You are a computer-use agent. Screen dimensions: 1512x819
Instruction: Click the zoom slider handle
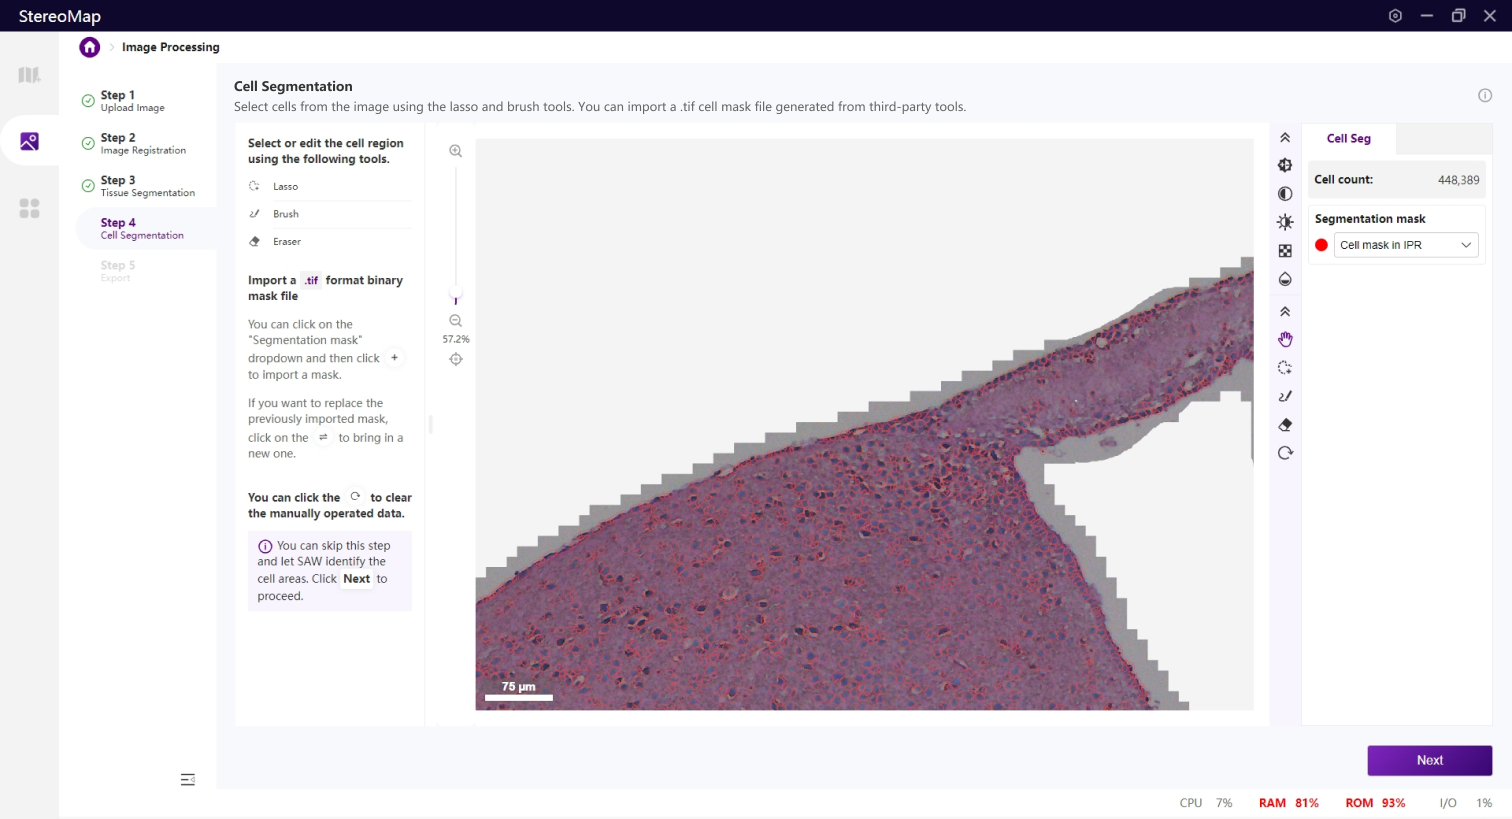(x=456, y=300)
